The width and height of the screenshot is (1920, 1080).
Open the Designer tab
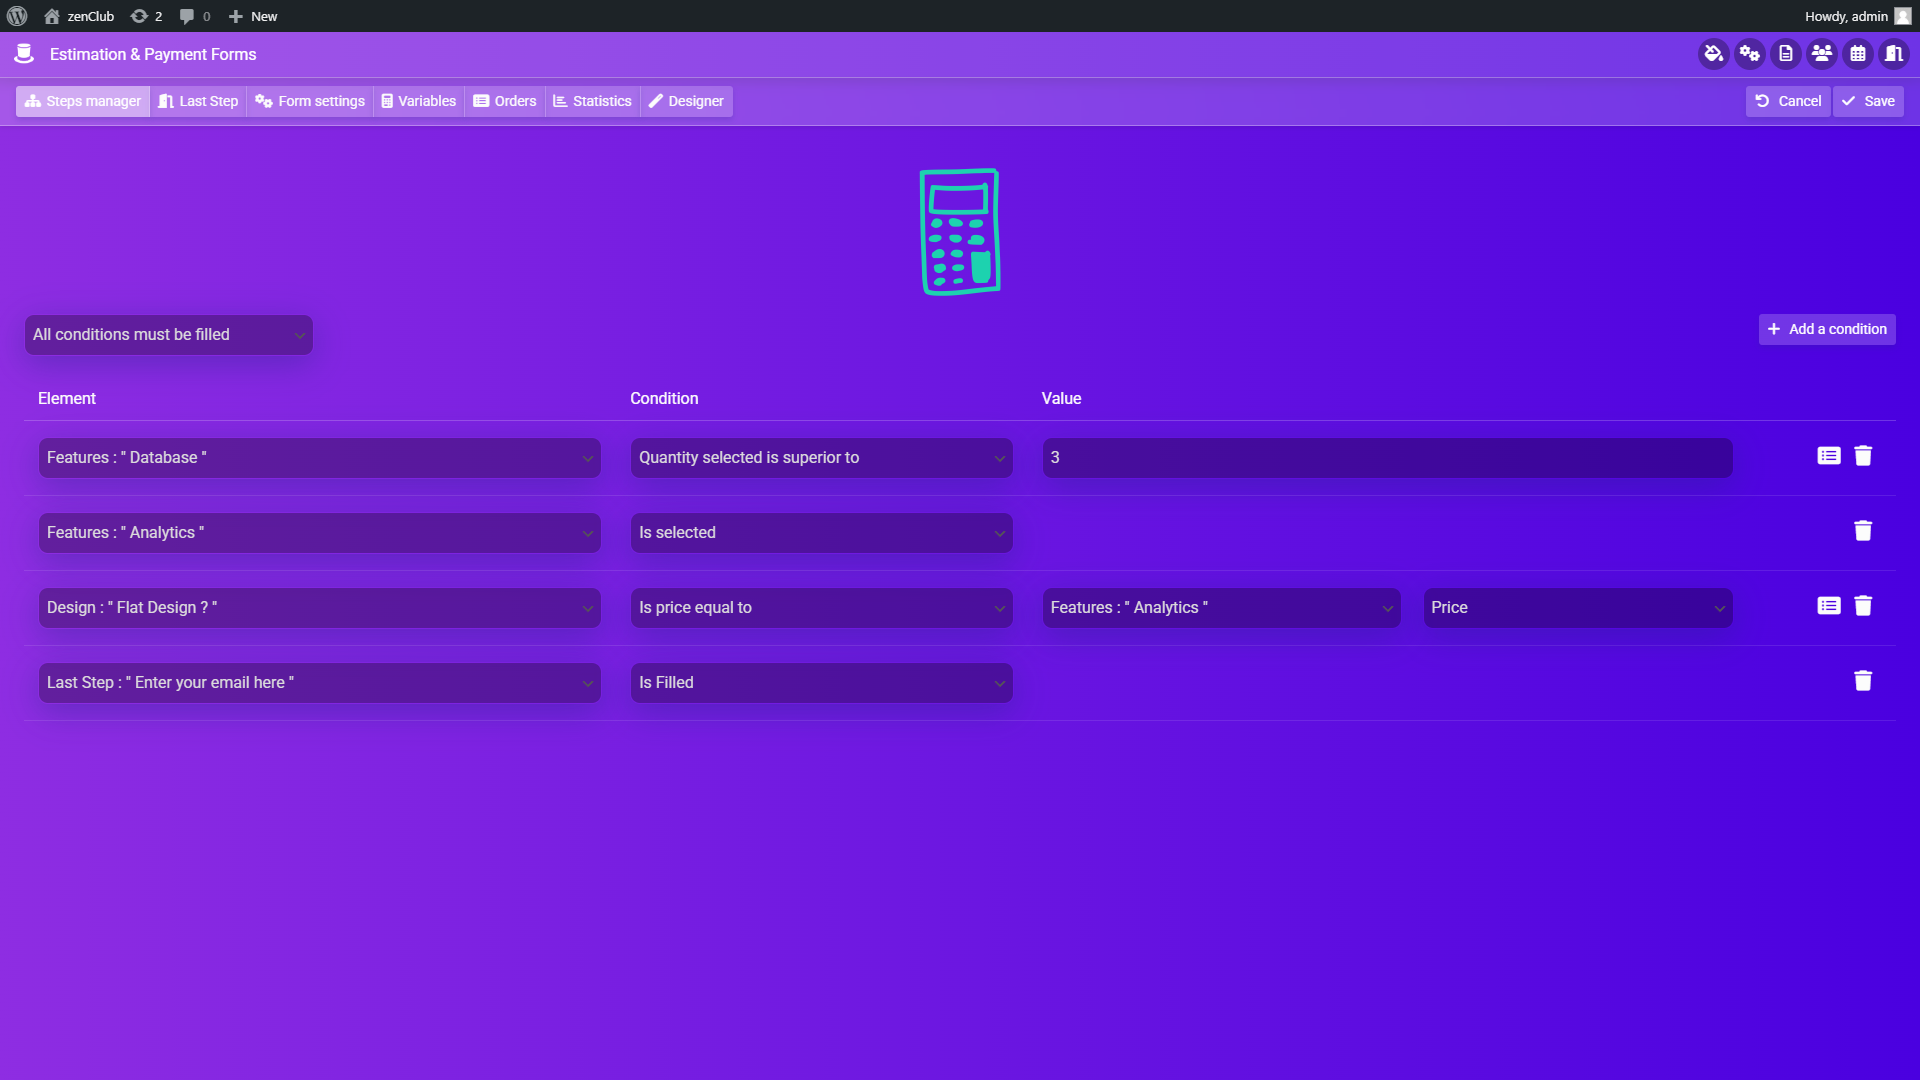click(686, 101)
